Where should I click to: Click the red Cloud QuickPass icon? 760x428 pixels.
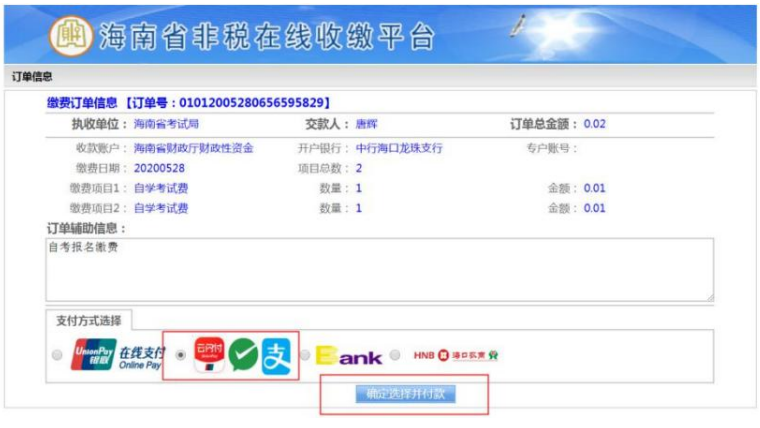pos(209,355)
